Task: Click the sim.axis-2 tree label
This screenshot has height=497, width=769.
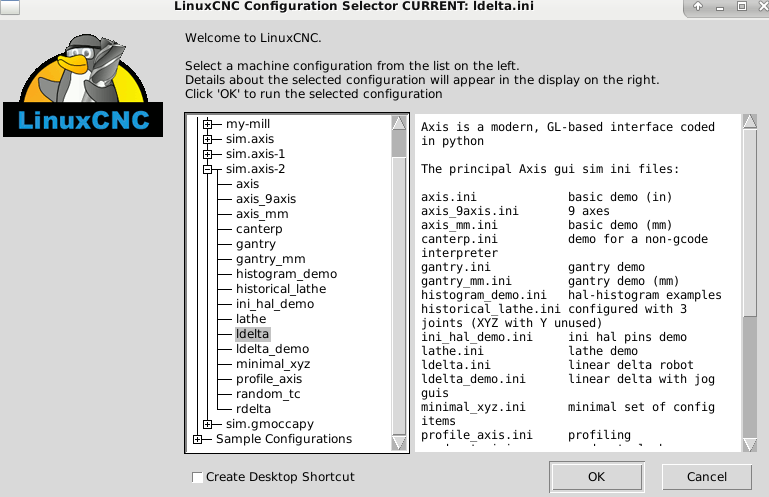Action: 255,169
